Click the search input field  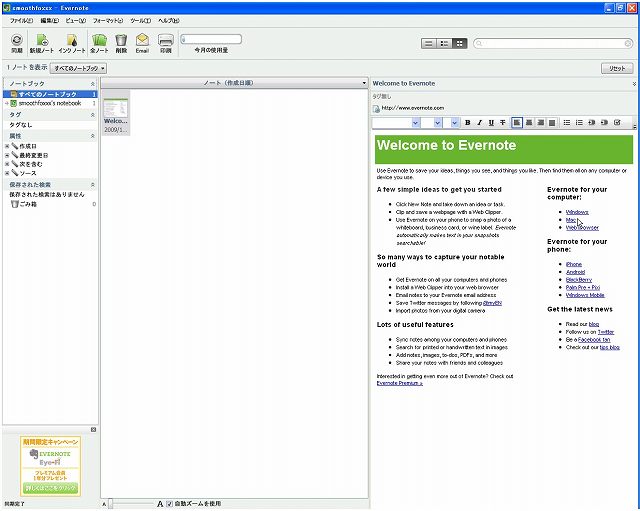point(553,43)
